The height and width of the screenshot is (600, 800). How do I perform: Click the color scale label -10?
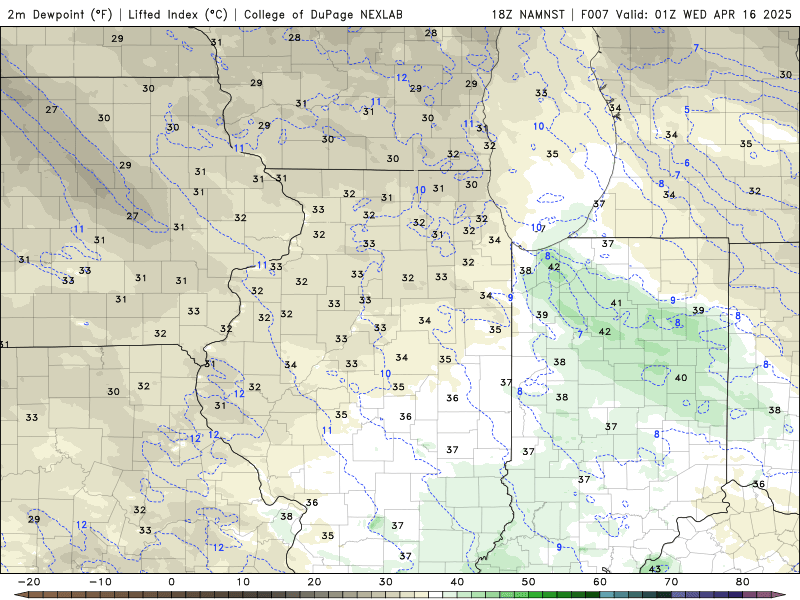click(x=100, y=582)
